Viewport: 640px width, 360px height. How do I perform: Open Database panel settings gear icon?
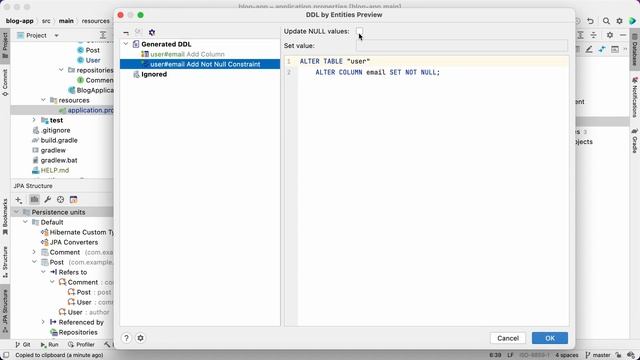[x=610, y=35]
